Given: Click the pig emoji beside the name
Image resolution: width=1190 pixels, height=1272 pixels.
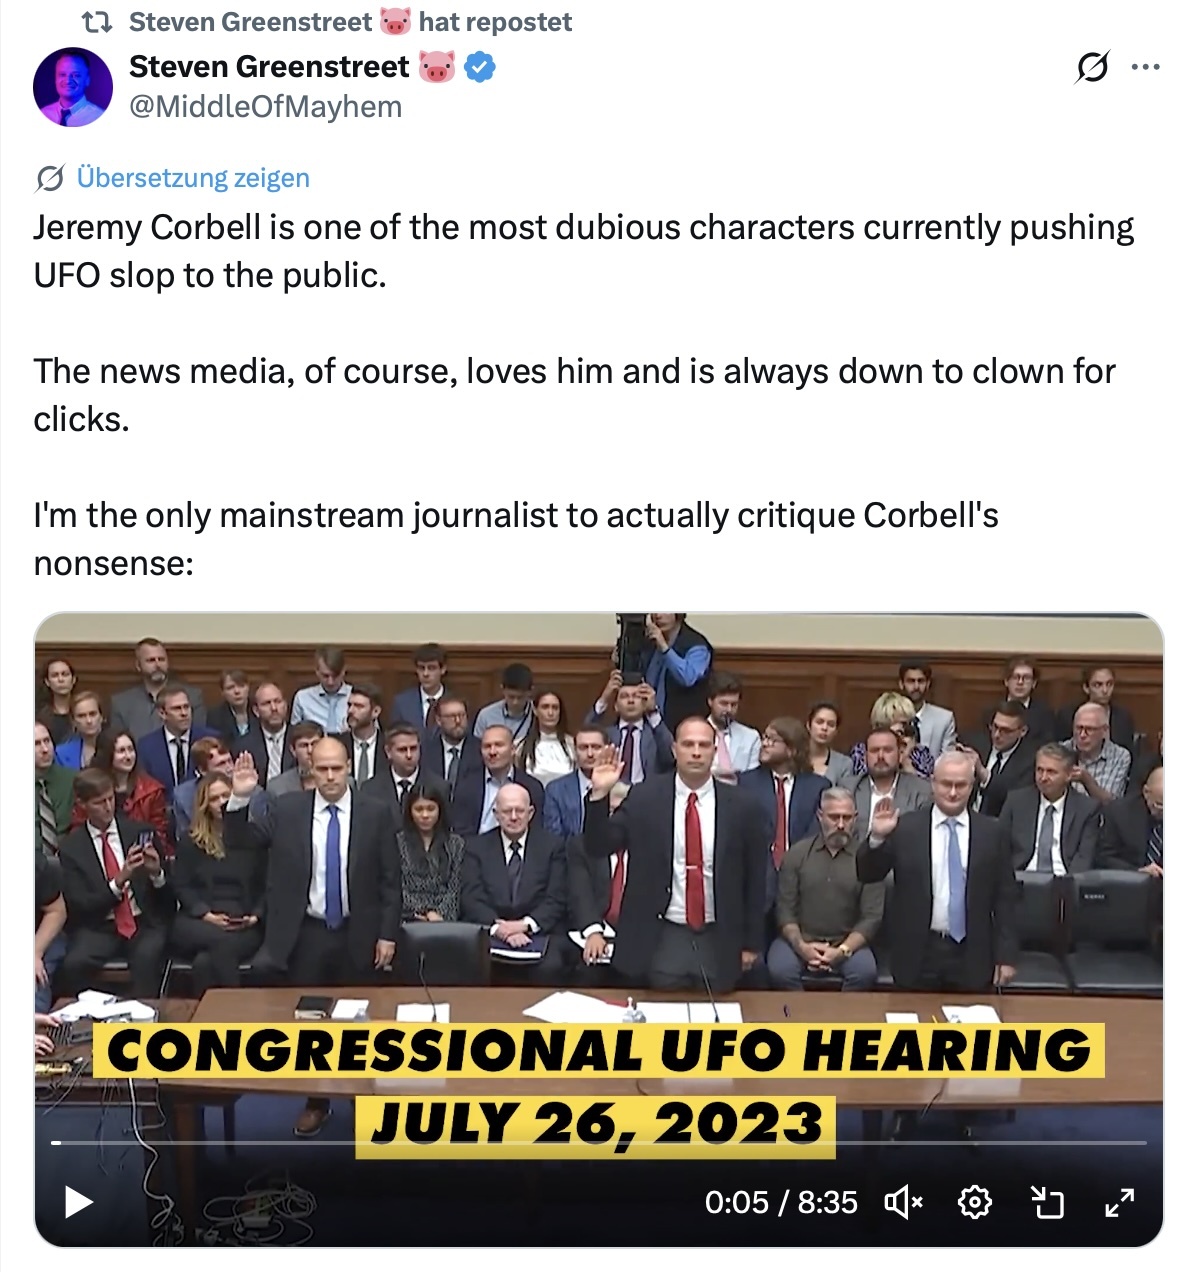Looking at the screenshot, I should (437, 67).
